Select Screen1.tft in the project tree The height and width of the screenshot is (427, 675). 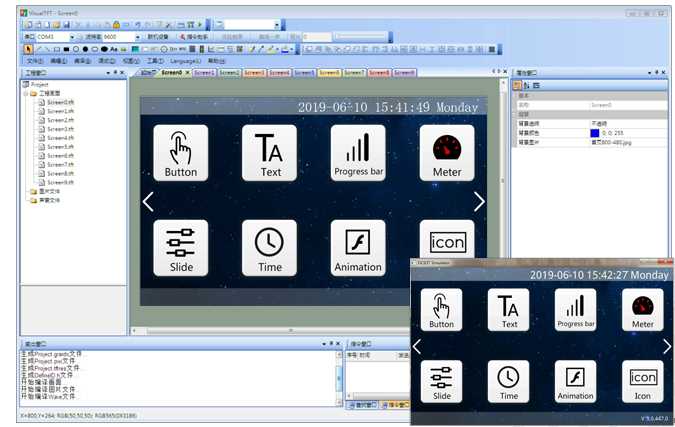(60, 111)
